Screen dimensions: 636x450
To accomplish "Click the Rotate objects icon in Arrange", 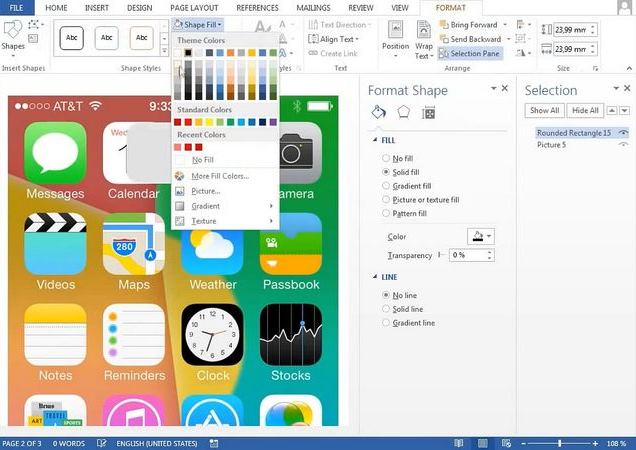I will (522, 53).
